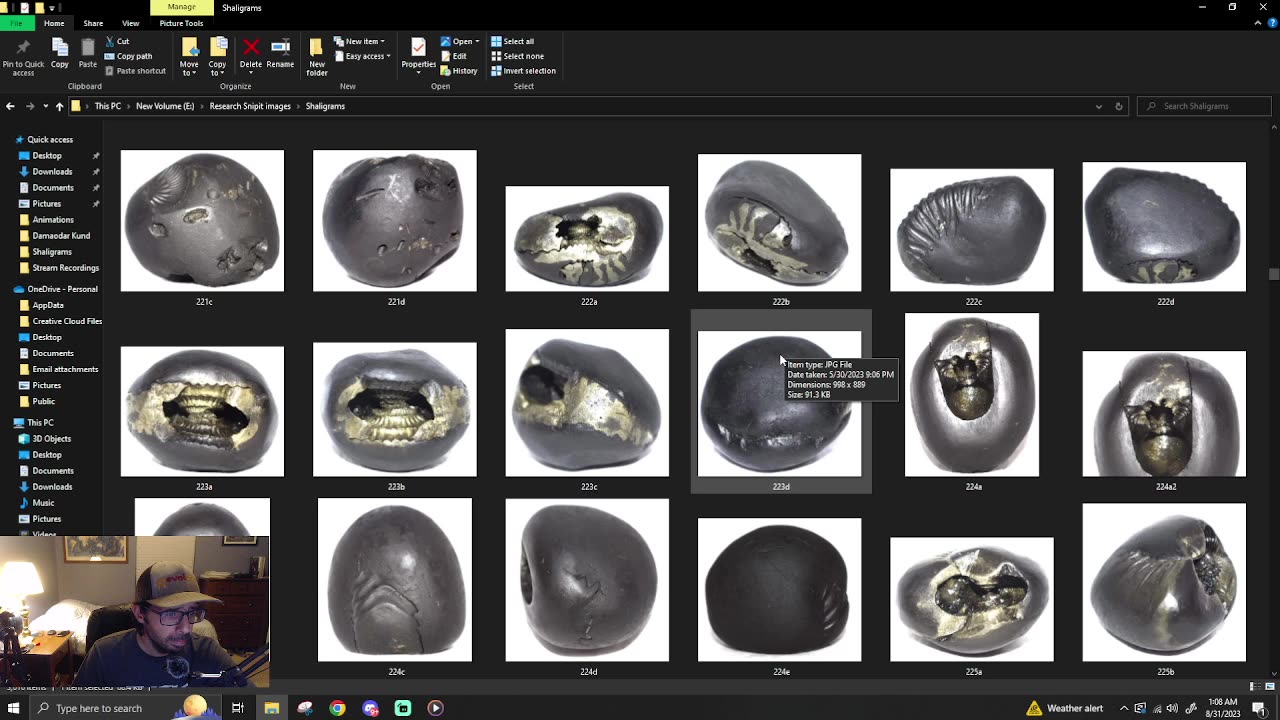Open 3D Objects under This PC
The image size is (1280, 720).
click(51, 439)
